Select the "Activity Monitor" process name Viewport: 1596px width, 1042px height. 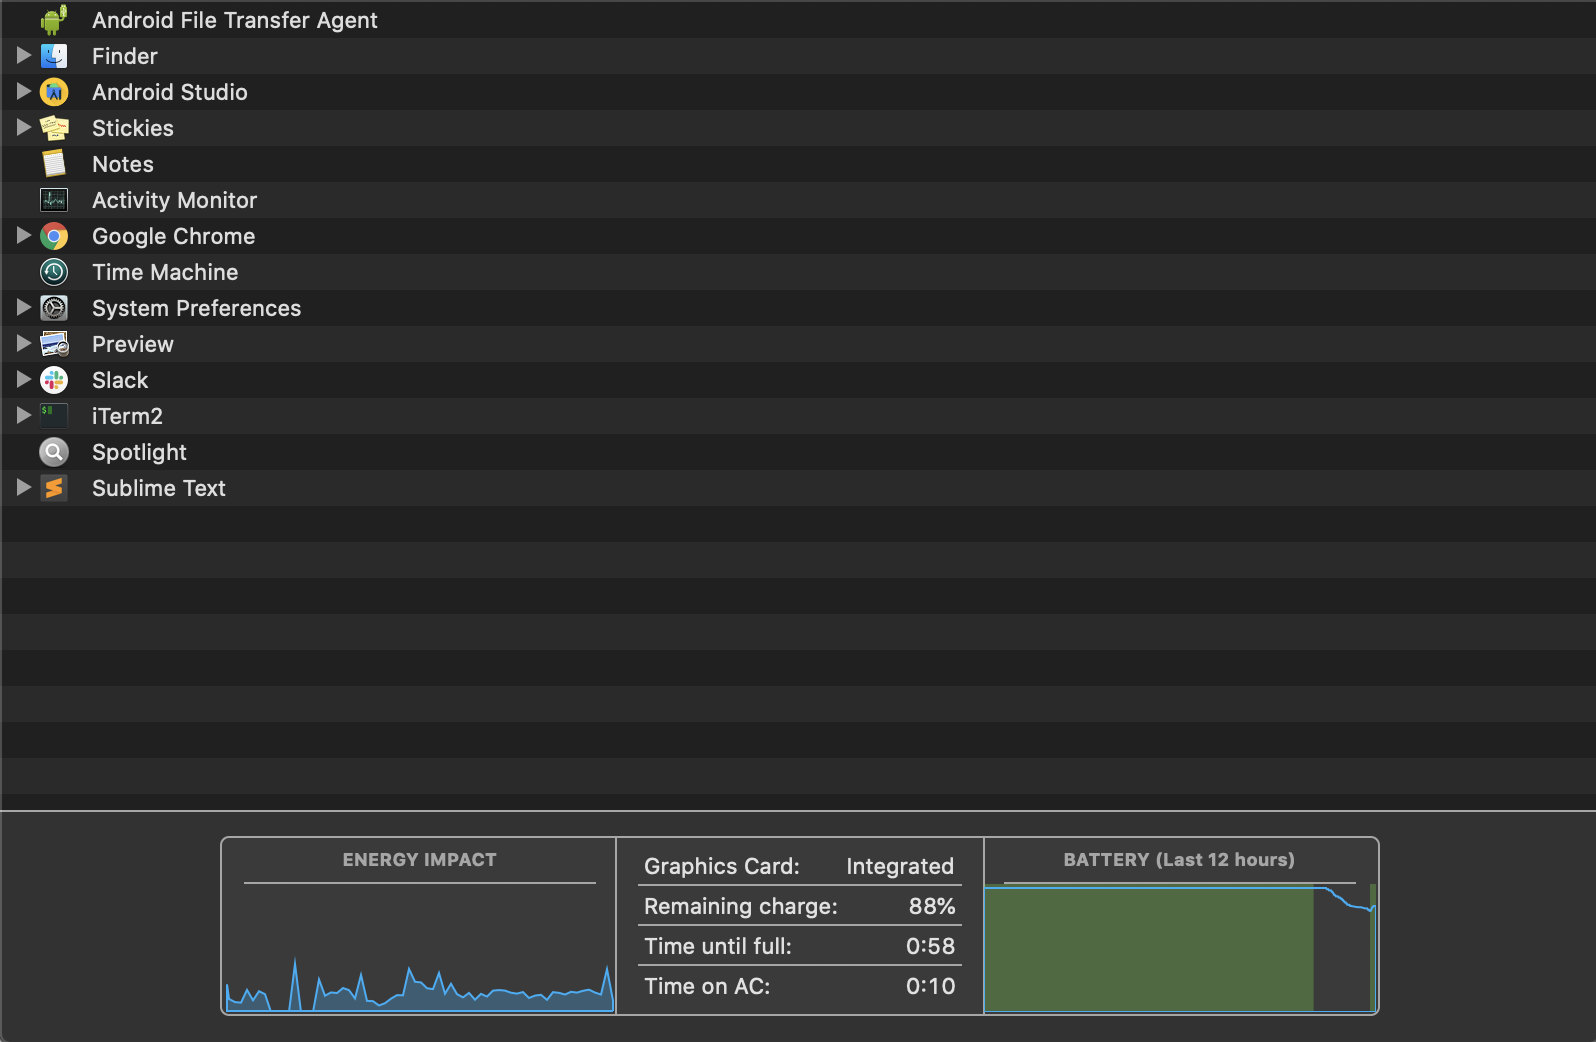175,200
